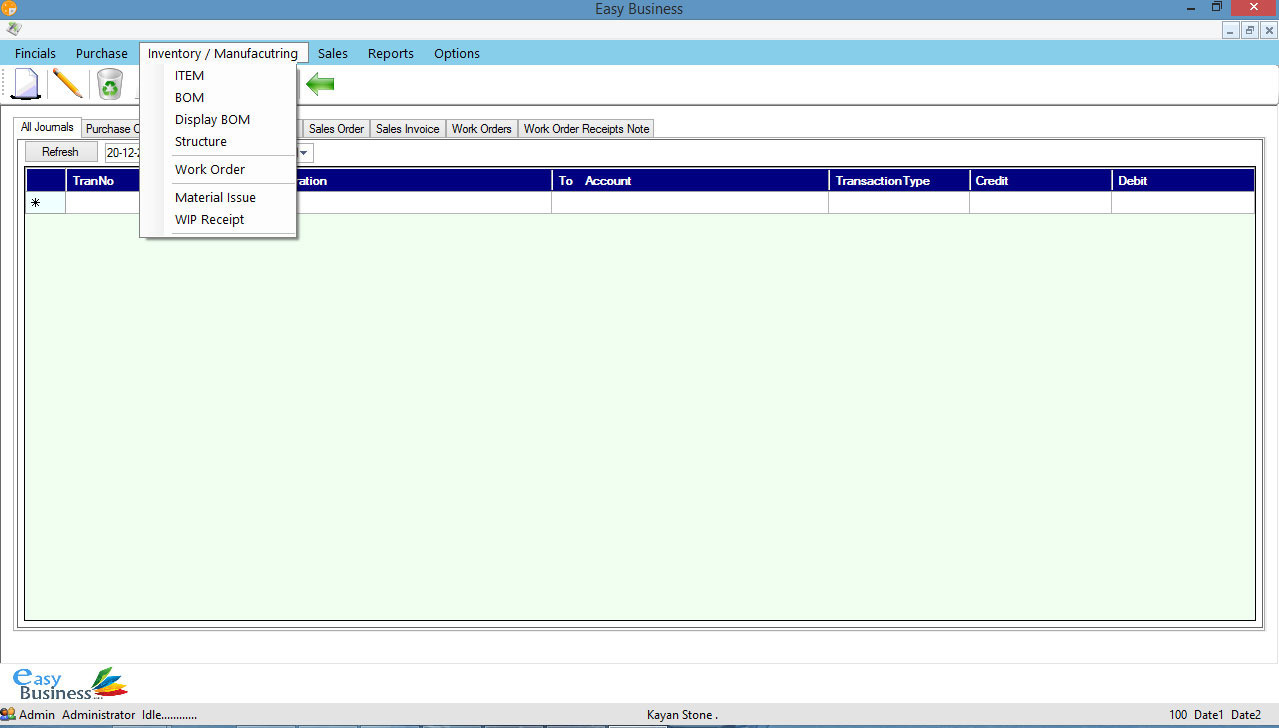Image resolution: width=1279 pixels, height=728 pixels.
Task: Switch to the All Journals tab
Action: point(47,127)
